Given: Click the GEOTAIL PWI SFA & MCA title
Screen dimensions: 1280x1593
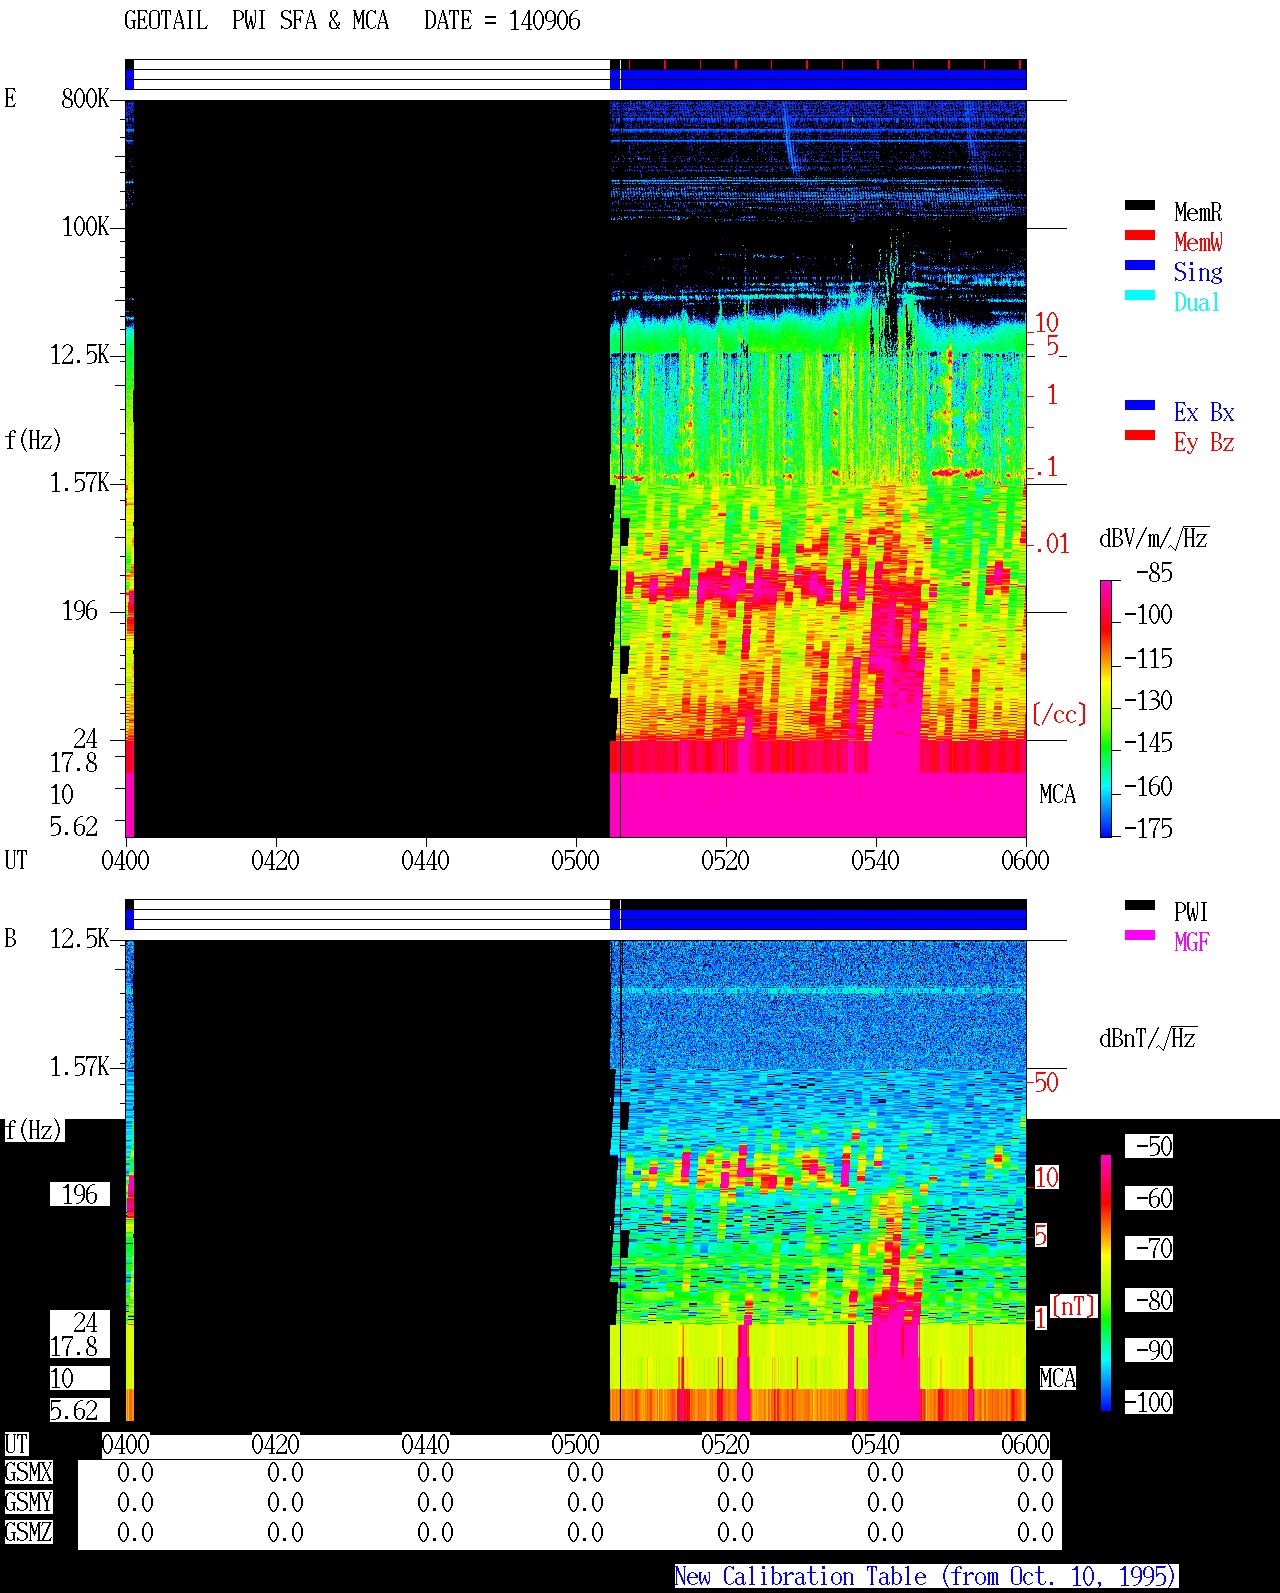Looking at the screenshot, I should (256, 21).
